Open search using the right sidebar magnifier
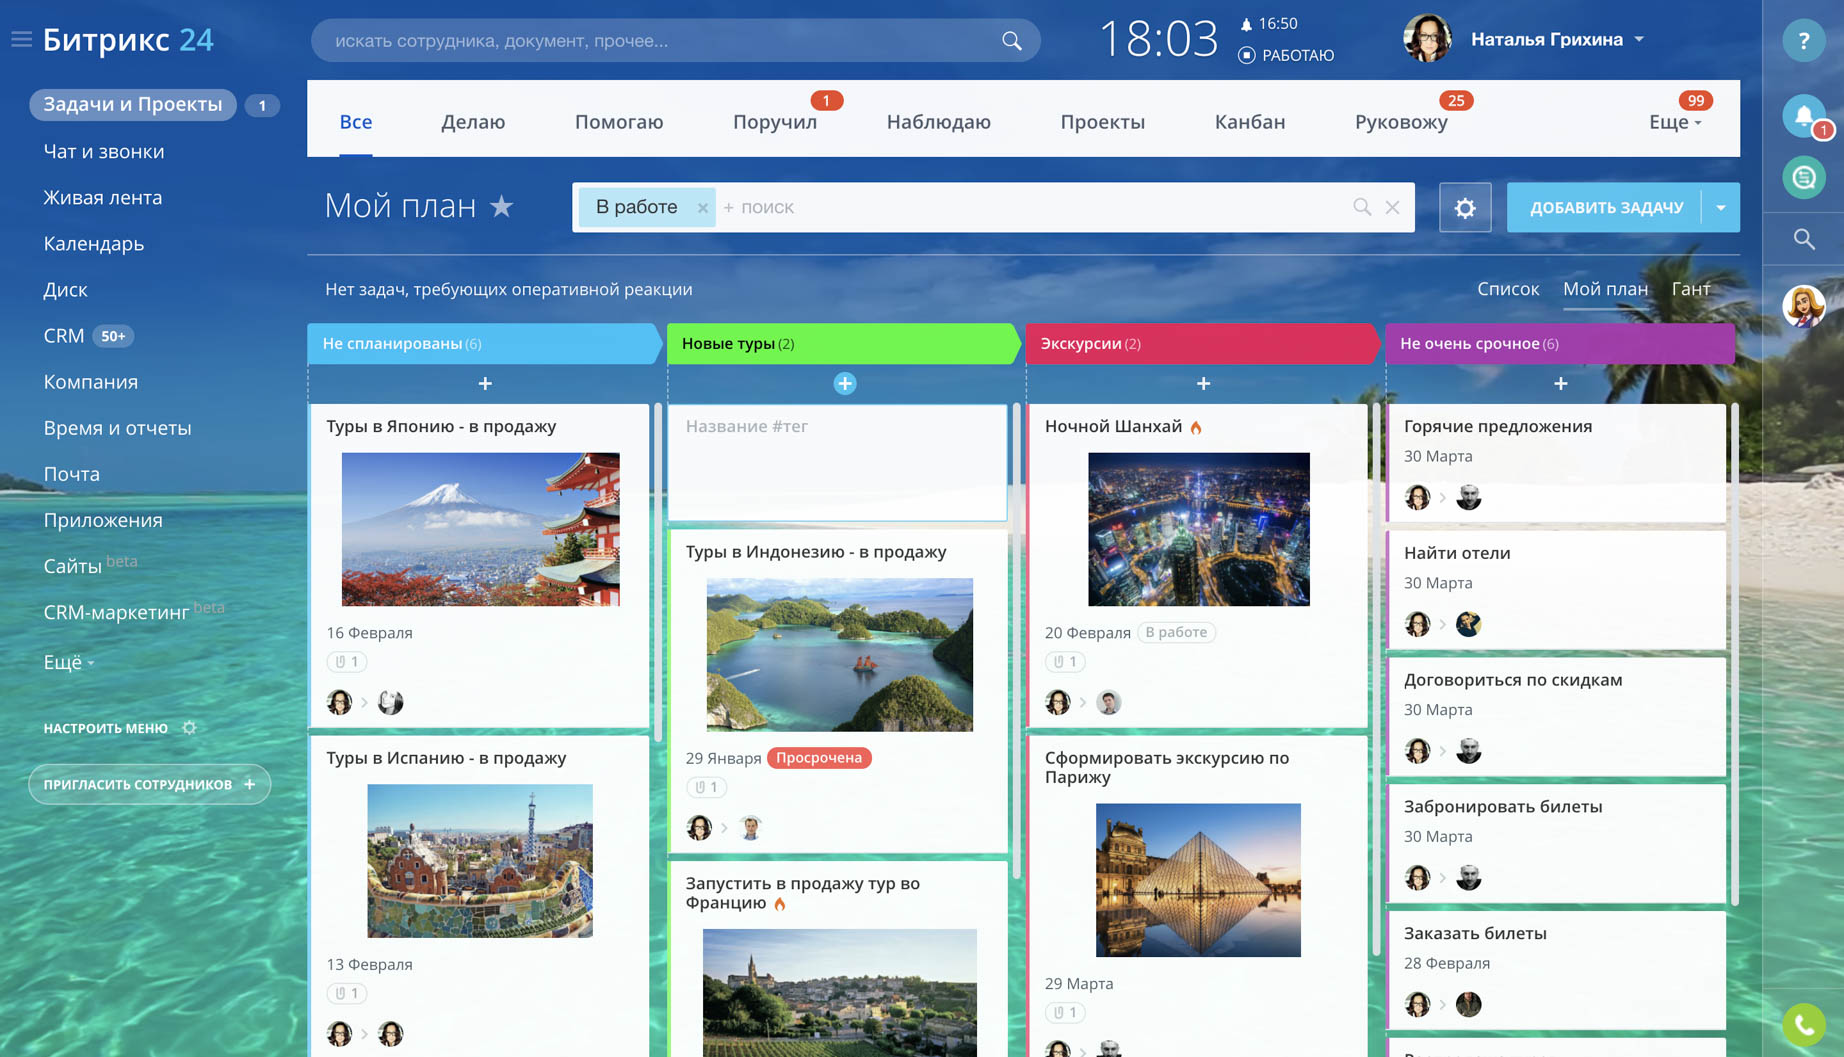 1803,239
